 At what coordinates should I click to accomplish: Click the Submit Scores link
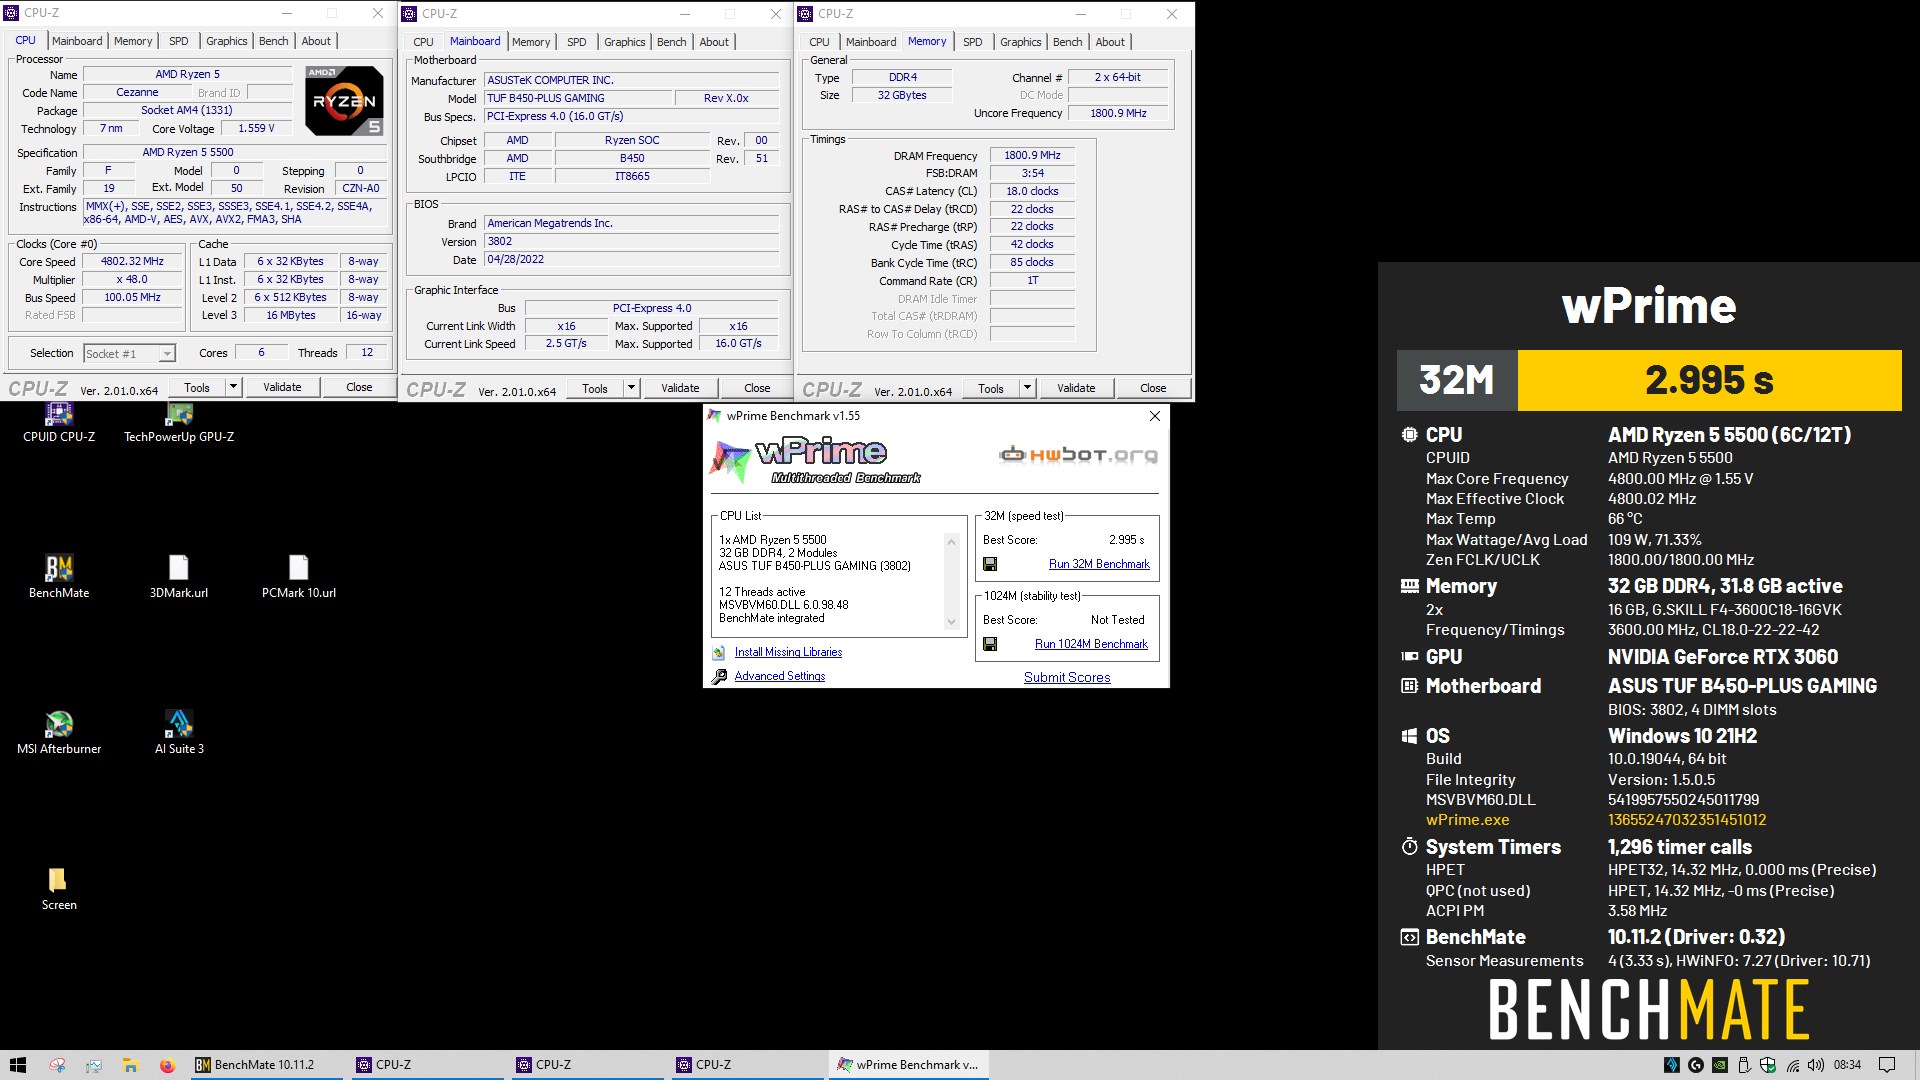(1067, 678)
